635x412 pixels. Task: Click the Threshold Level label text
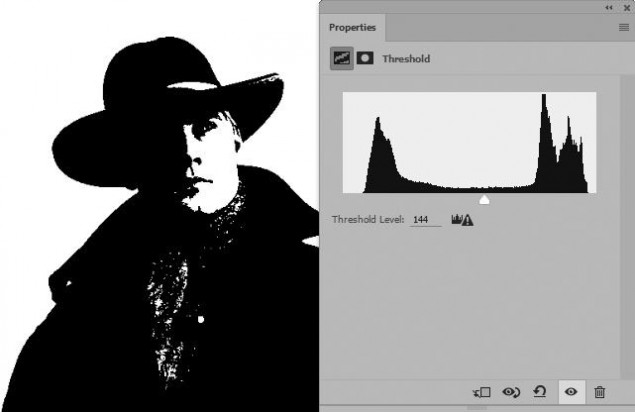tap(368, 220)
